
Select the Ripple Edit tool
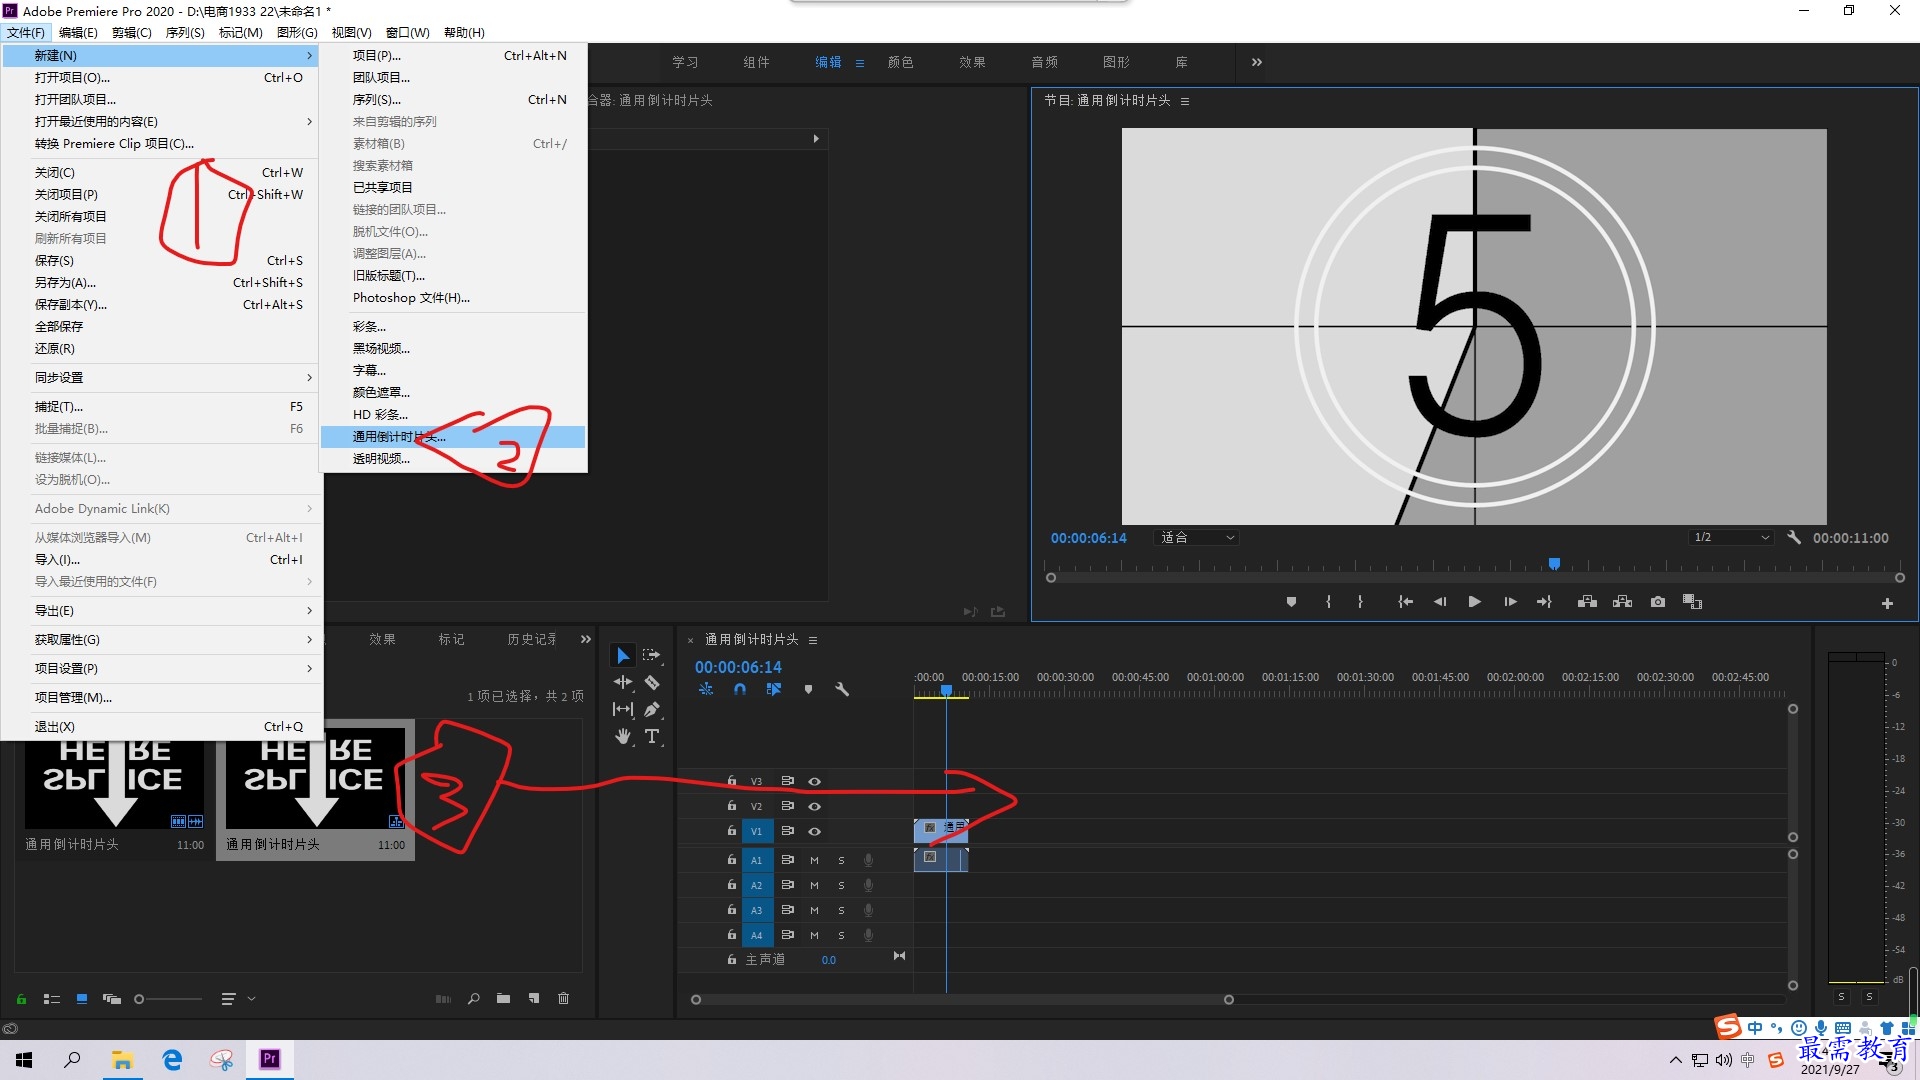623,682
